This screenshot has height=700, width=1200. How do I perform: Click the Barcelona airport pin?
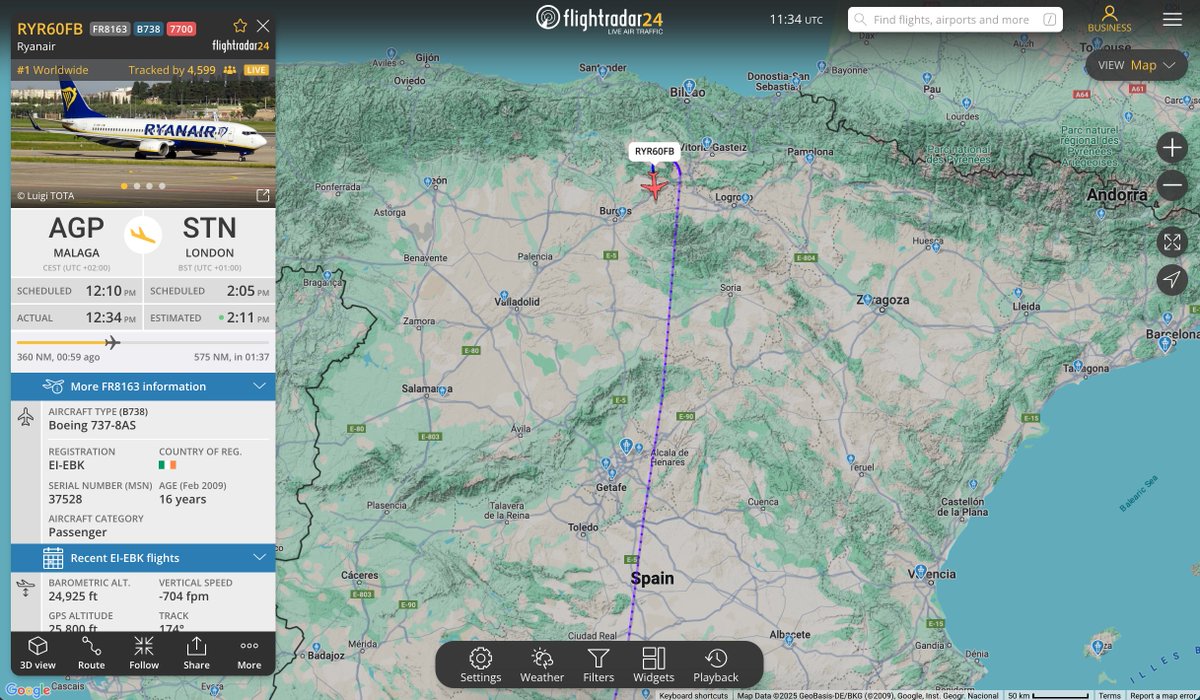1165,345
